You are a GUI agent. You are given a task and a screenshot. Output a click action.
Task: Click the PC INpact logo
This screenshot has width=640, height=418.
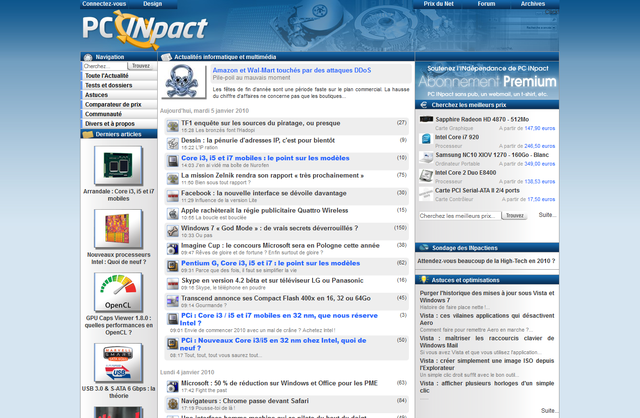(x=144, y=29)
